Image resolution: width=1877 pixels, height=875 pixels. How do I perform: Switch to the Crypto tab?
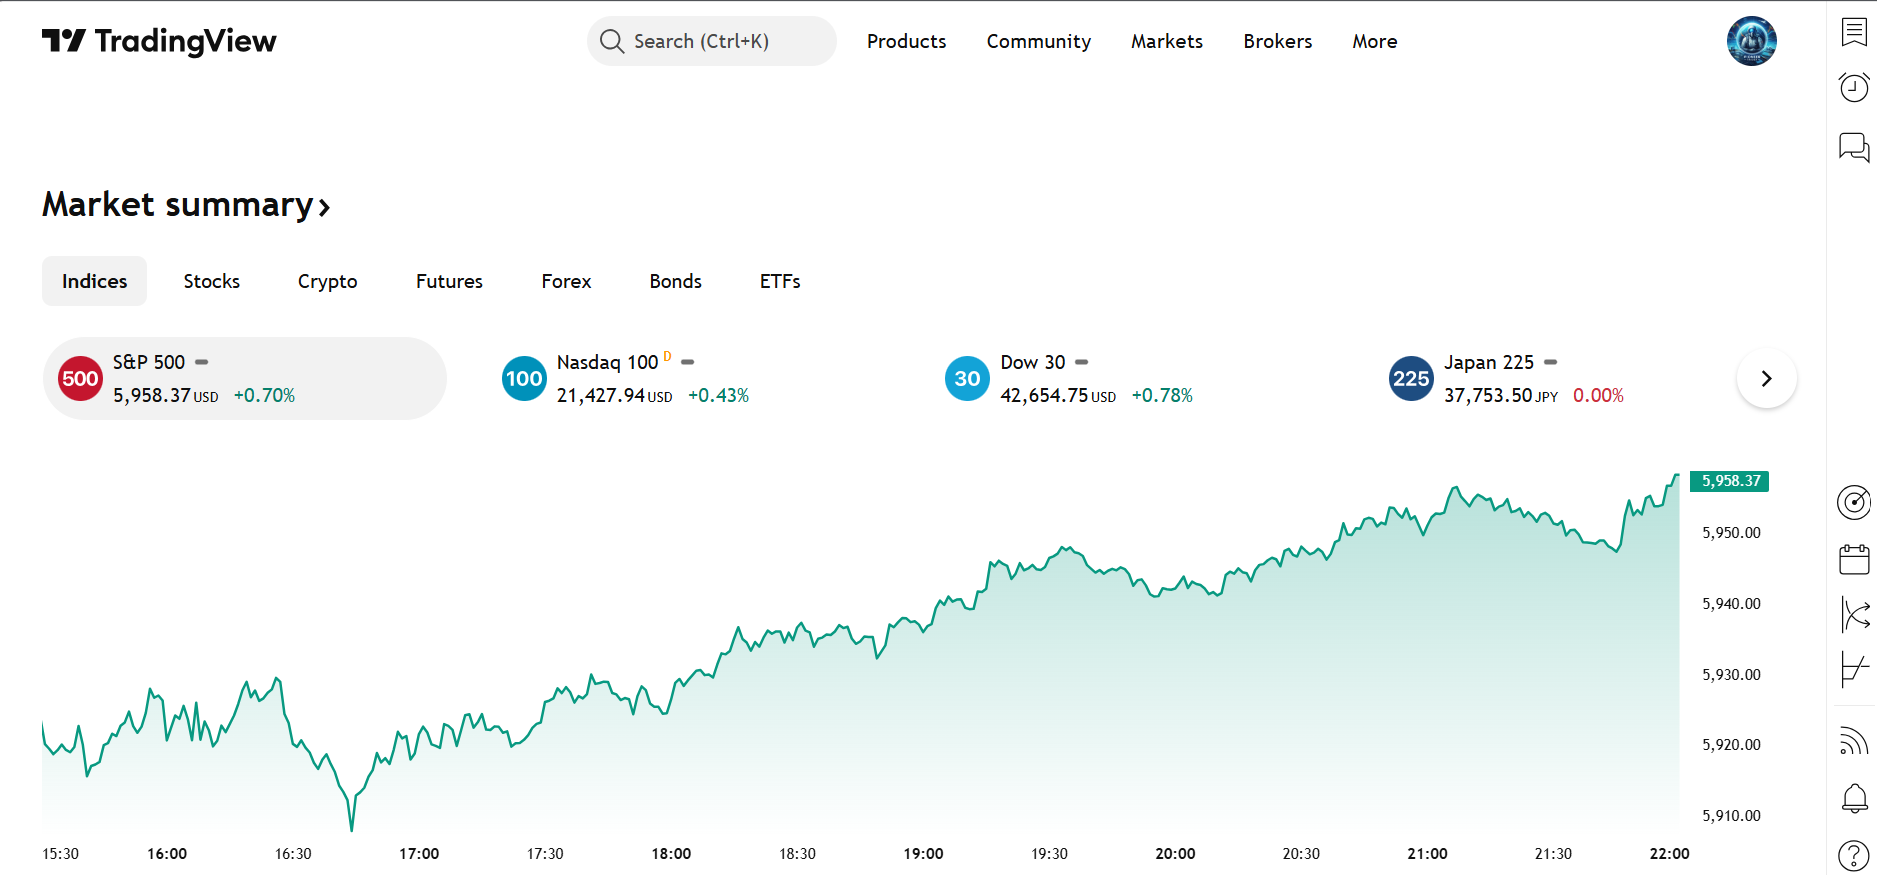[x=327, y=281]
